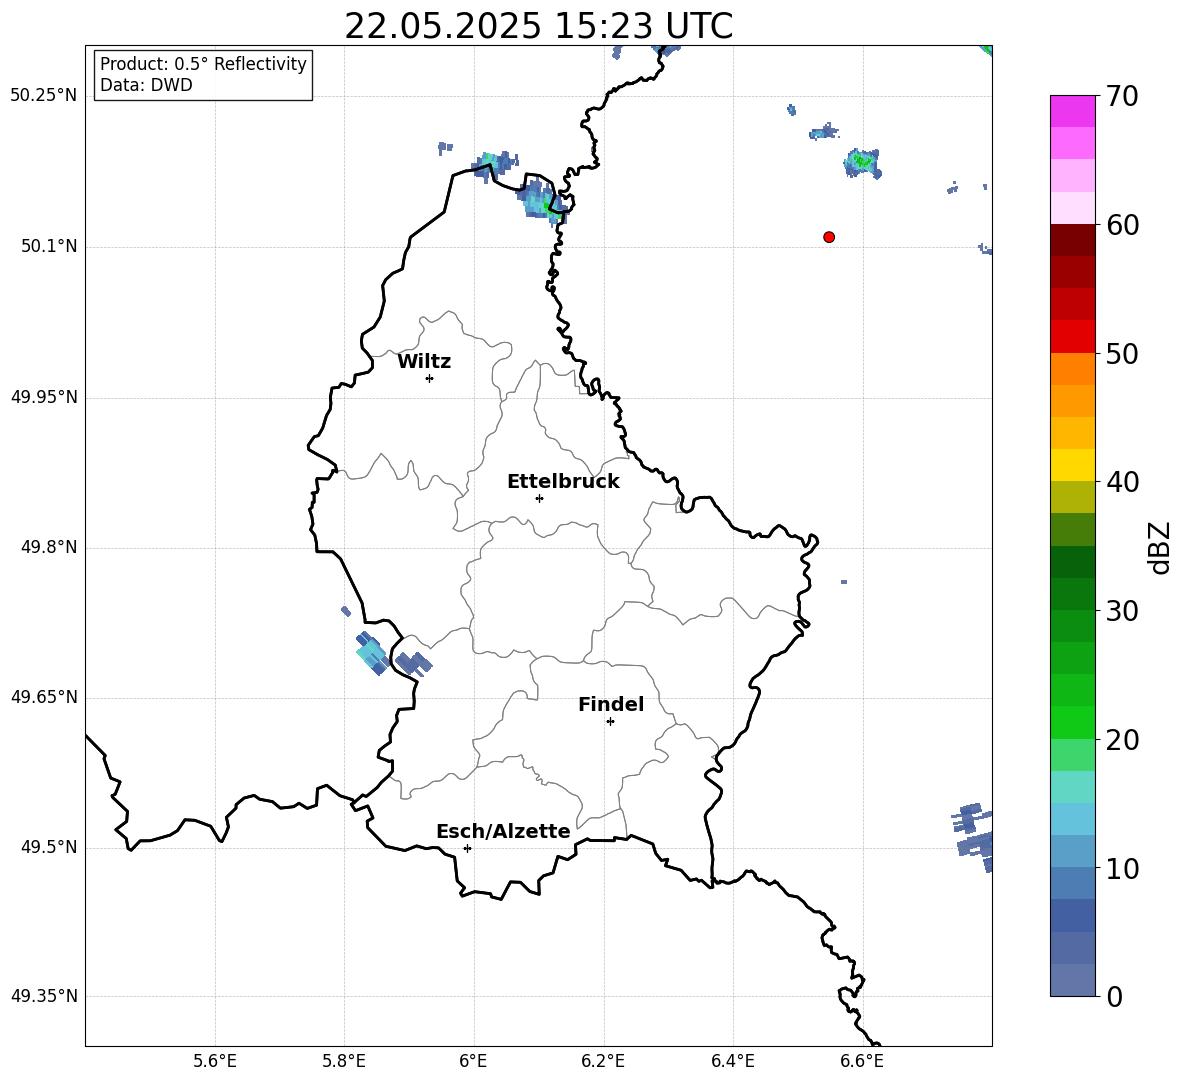Pick the bright red colorbar swatch above 50
The image size is (1184, 1081).
1072,337
